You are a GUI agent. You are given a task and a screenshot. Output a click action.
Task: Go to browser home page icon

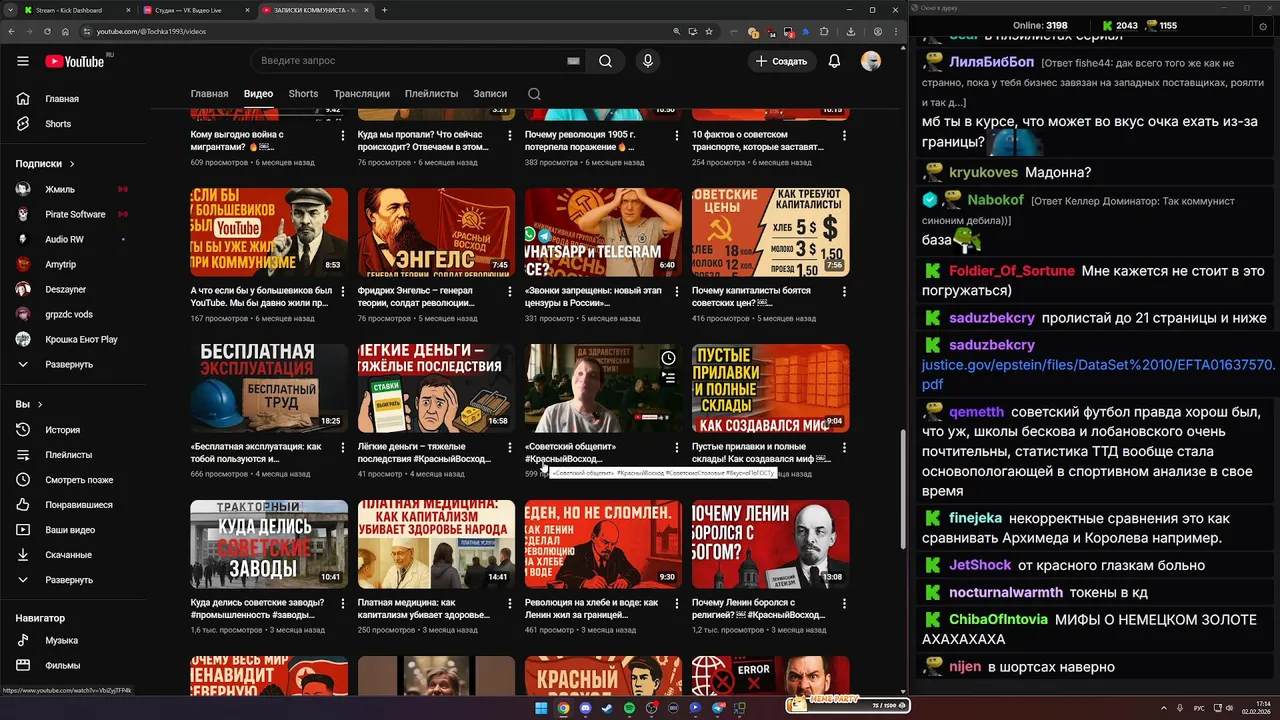pyautogui.click(x=67, y=31)
